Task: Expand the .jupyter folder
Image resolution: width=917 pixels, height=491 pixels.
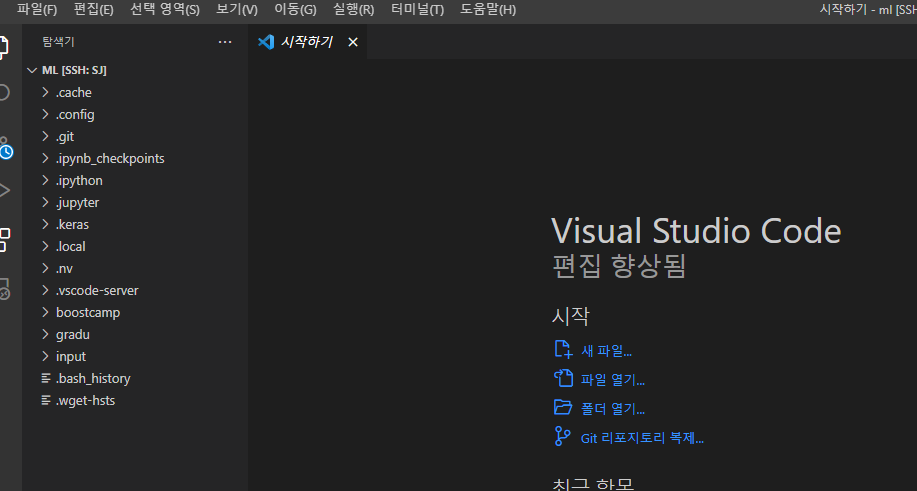Action: point(45,202)
